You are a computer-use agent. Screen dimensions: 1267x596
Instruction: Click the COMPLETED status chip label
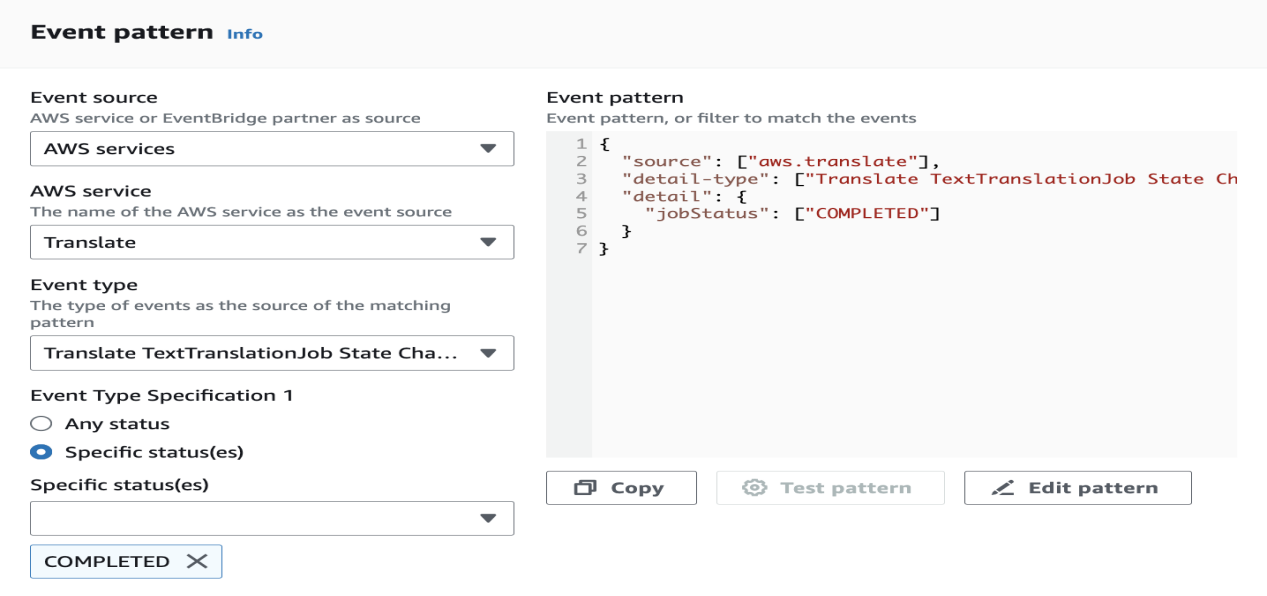(107, 561)
